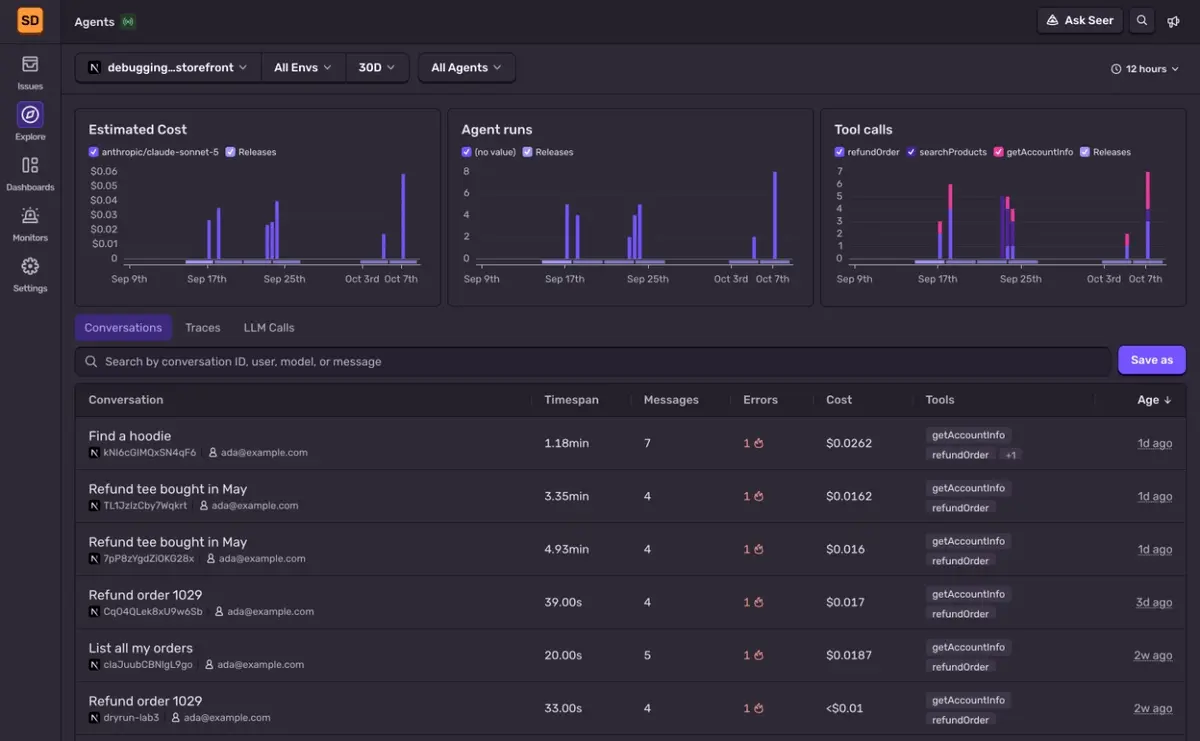Open the SD organization avatar menu
The height and width of the screenshot is (741, 1200).
[30, 19]
